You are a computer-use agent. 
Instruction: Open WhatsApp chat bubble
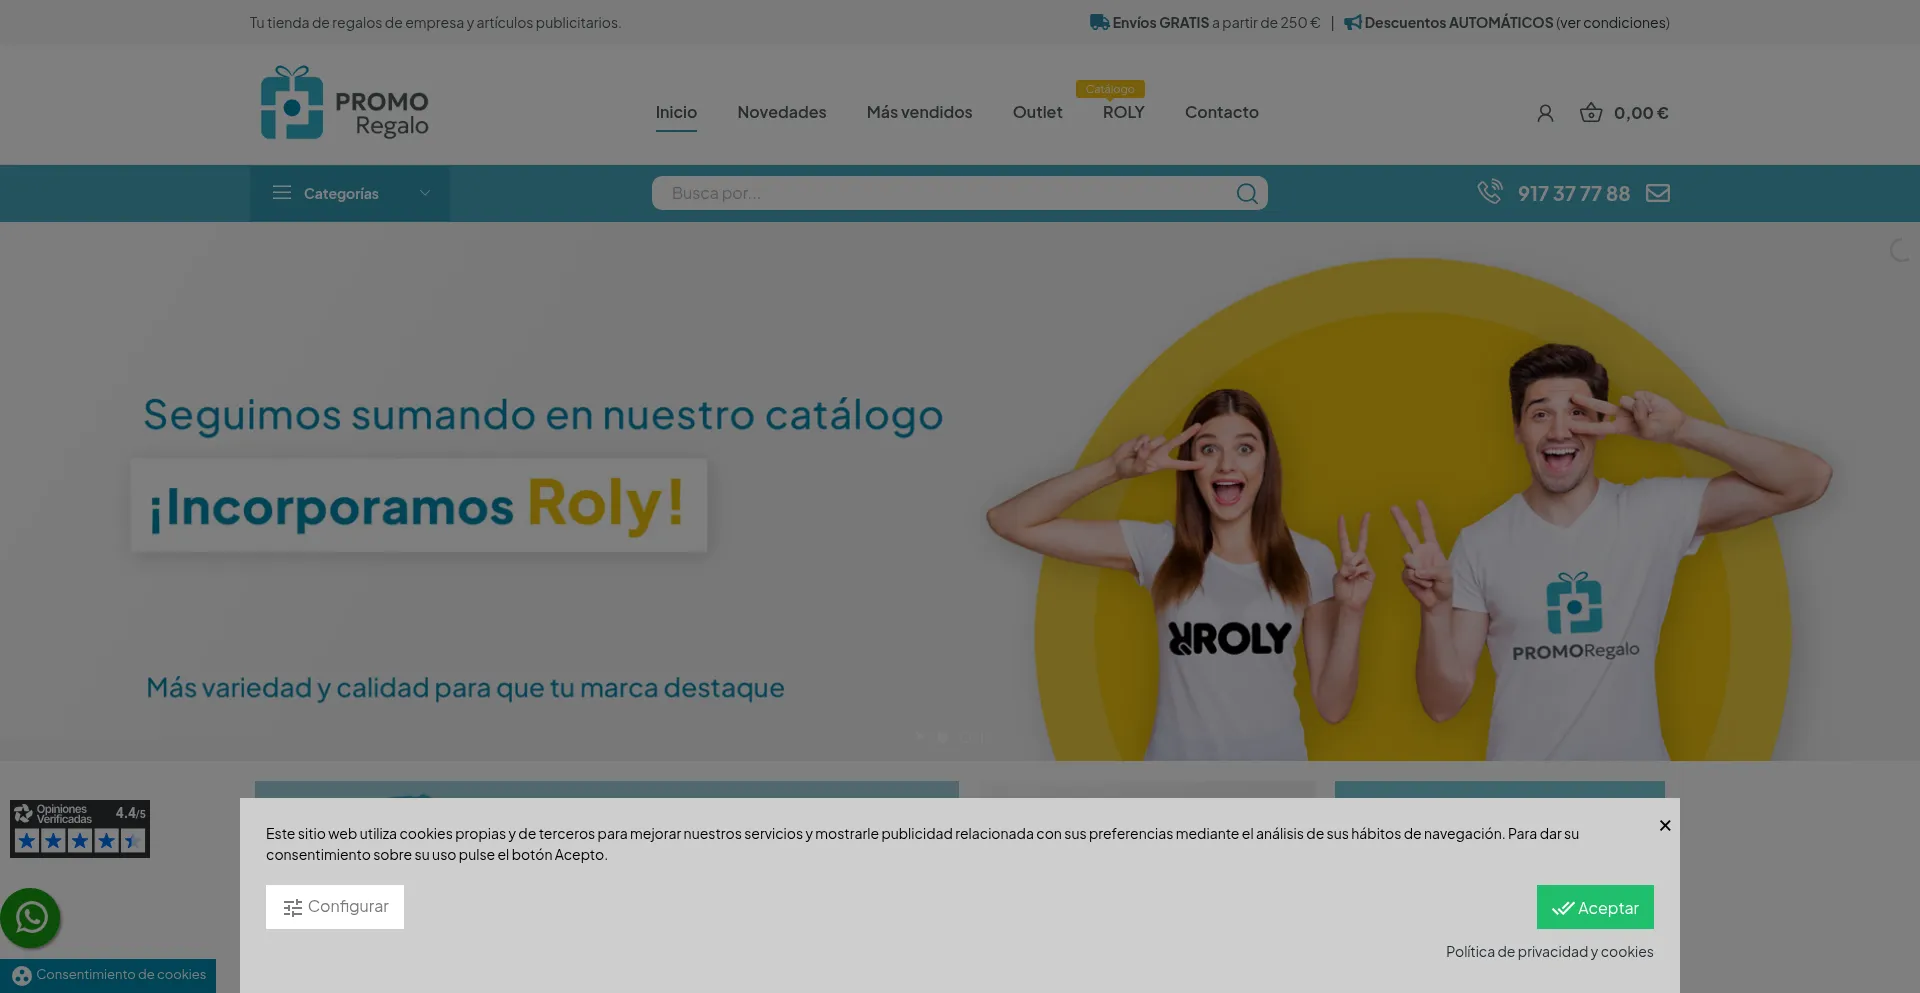30,918
